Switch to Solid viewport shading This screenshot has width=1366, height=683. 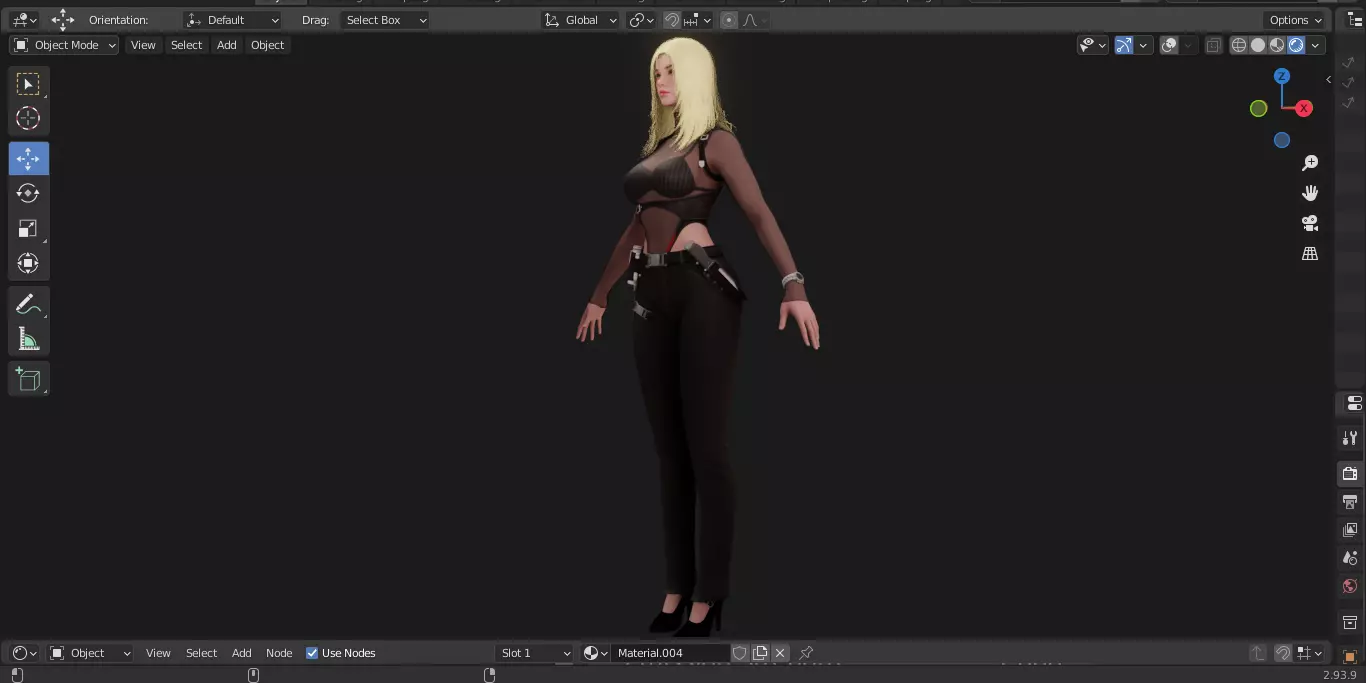click(1258, 45)
